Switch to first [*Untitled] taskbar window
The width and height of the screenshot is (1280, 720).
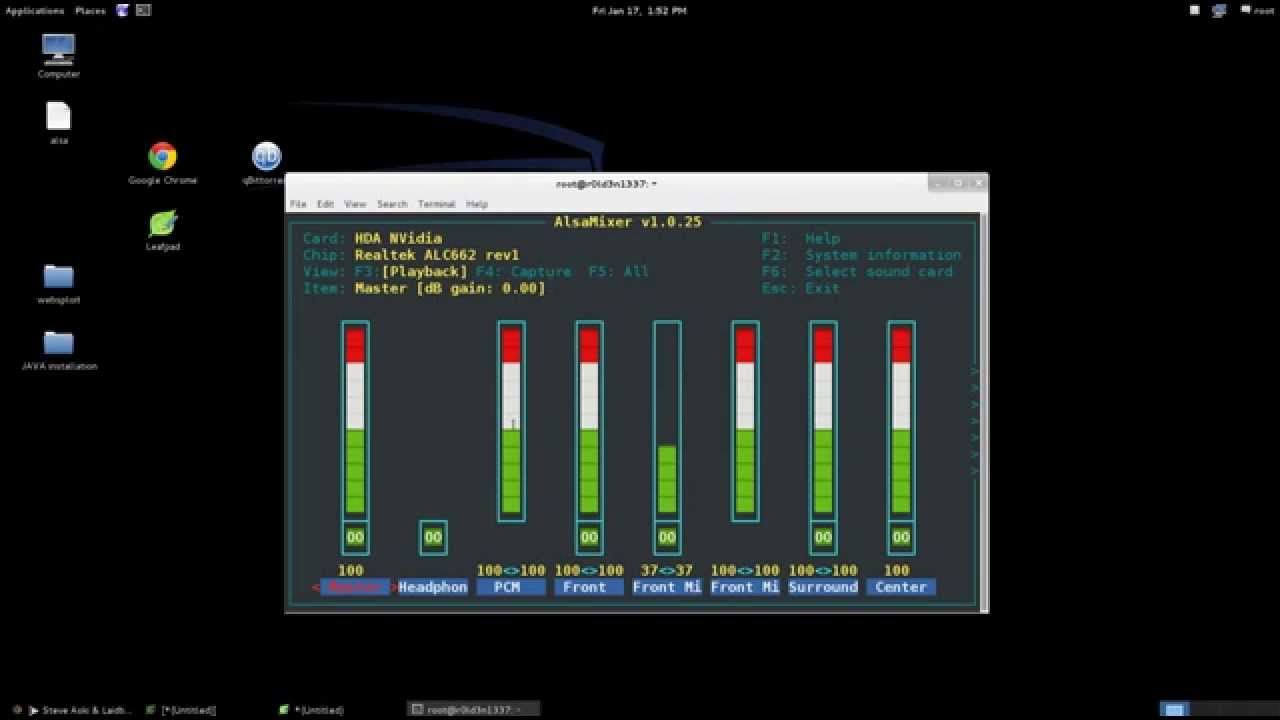[180, 709]
